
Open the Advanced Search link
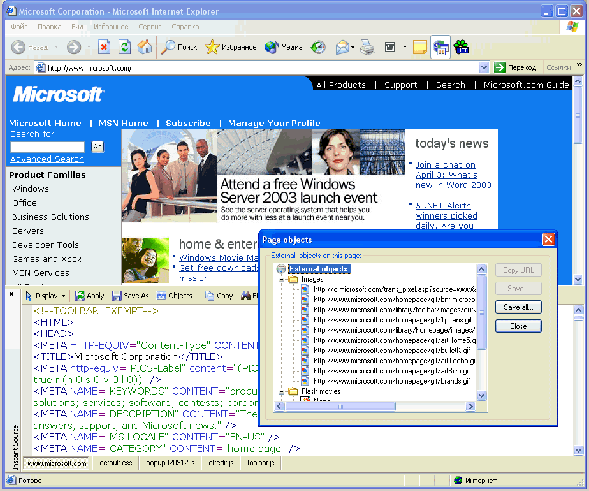[x=47, y=159]
